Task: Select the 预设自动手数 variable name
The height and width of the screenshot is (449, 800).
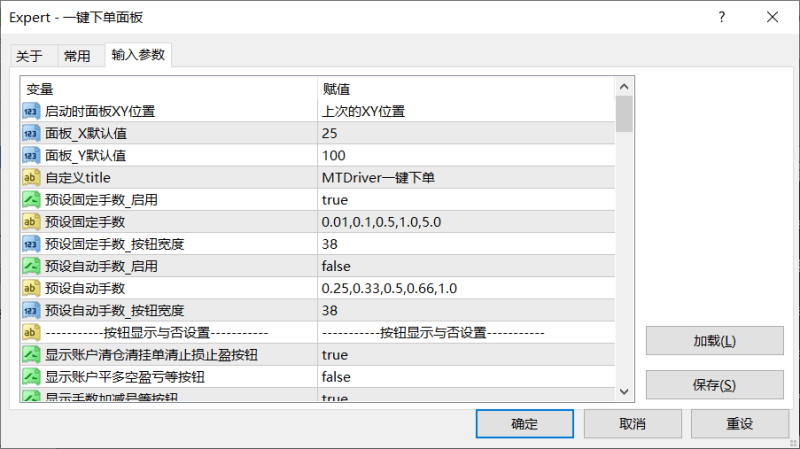Action: (85, 288)
